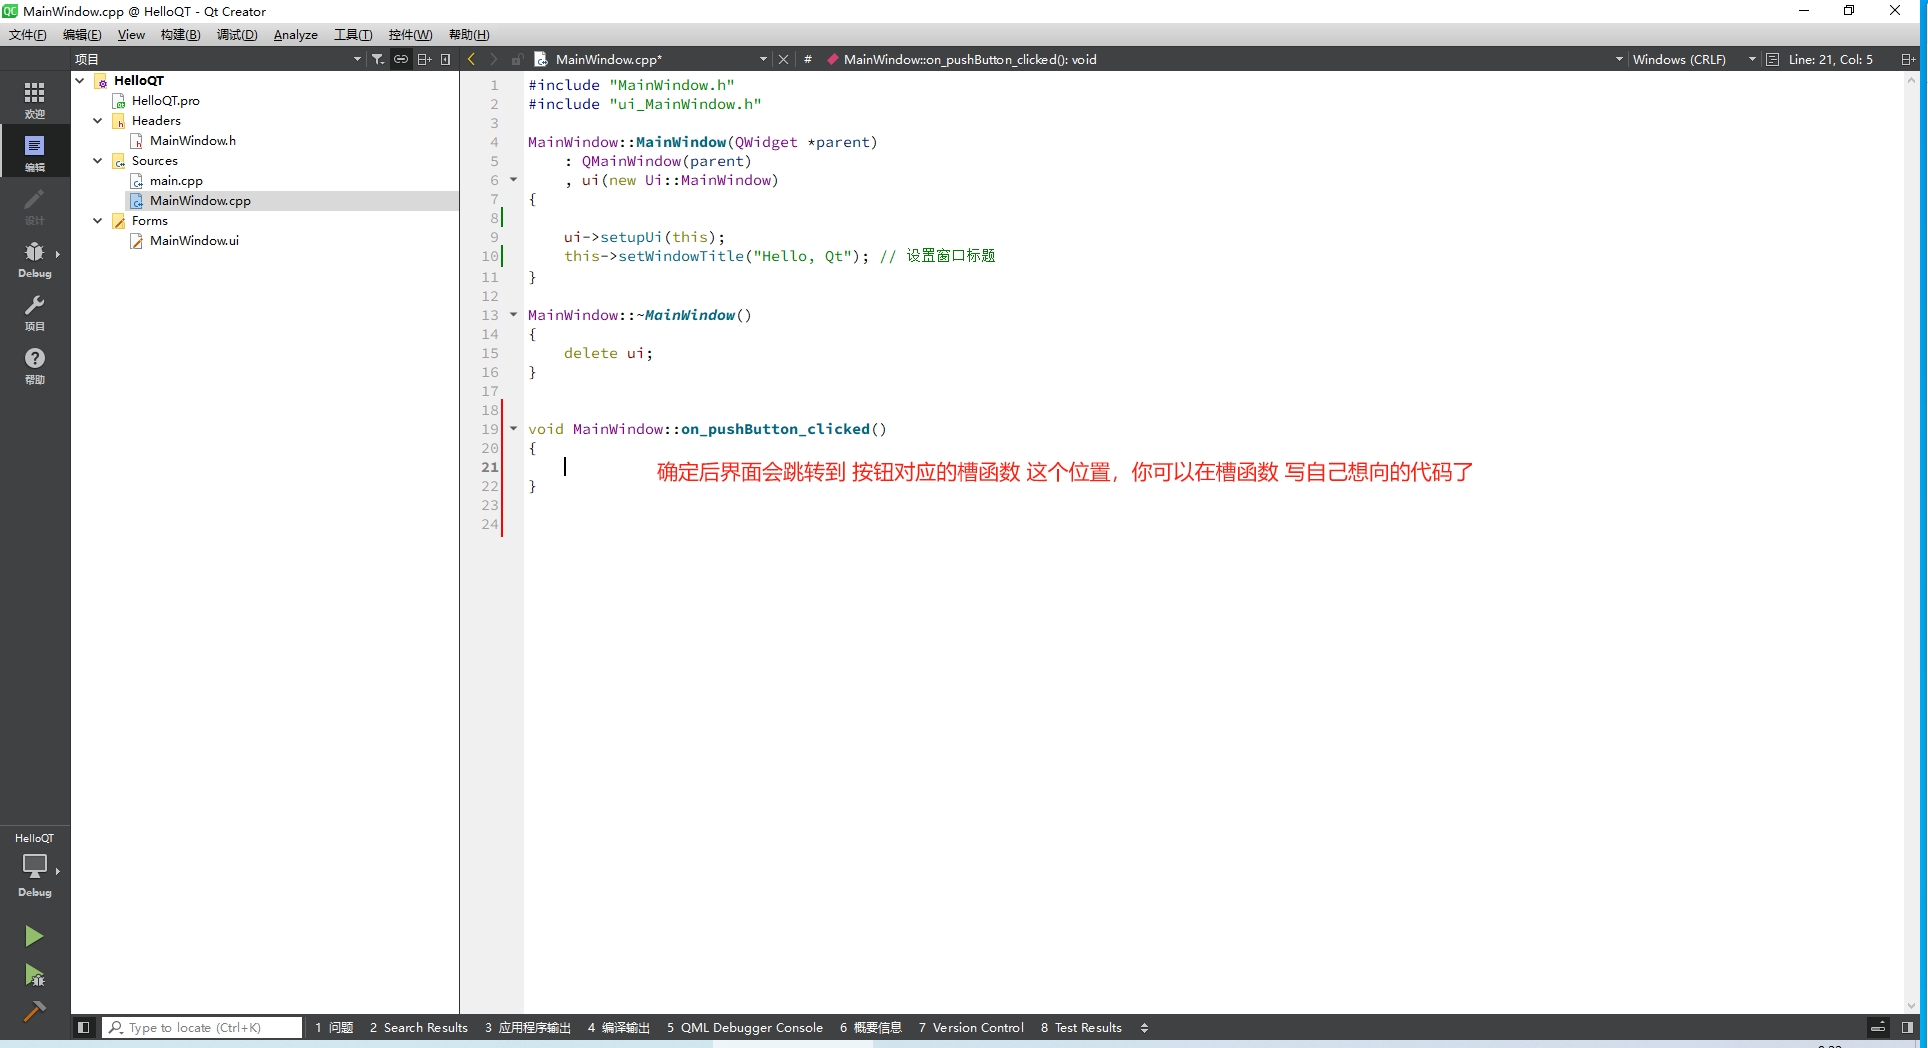This screenshot has width=1928, height=1048.
Task: Click the Run button (green triangle)
Action: (x=33, y=936)
